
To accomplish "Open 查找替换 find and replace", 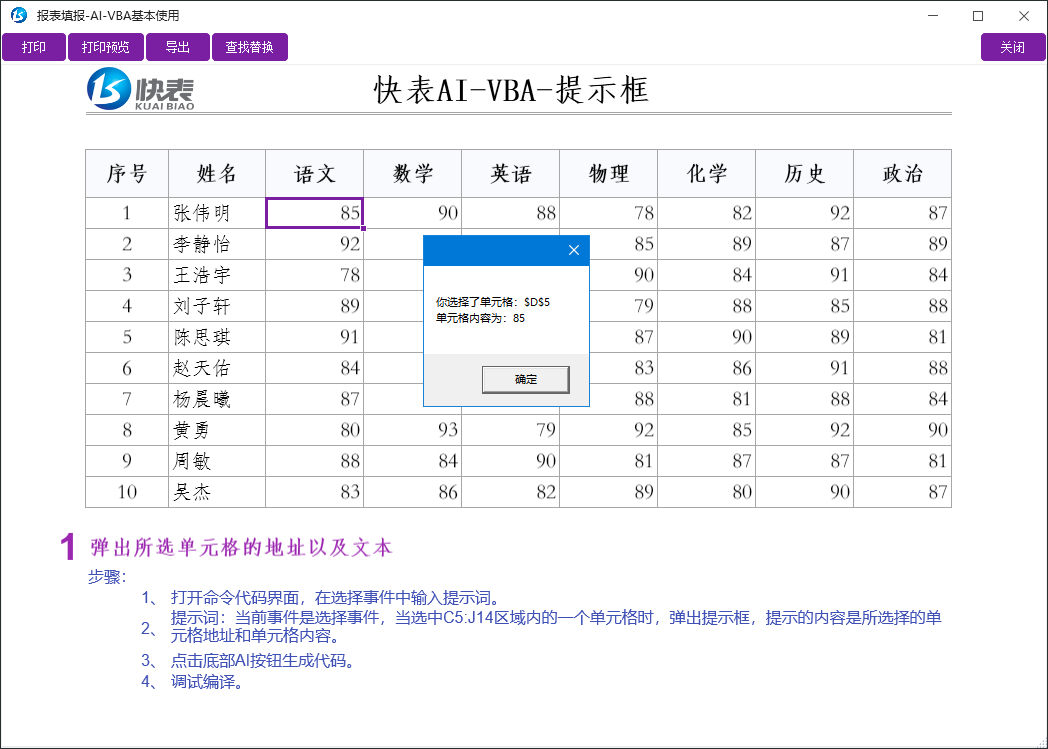I will (250, 47).
